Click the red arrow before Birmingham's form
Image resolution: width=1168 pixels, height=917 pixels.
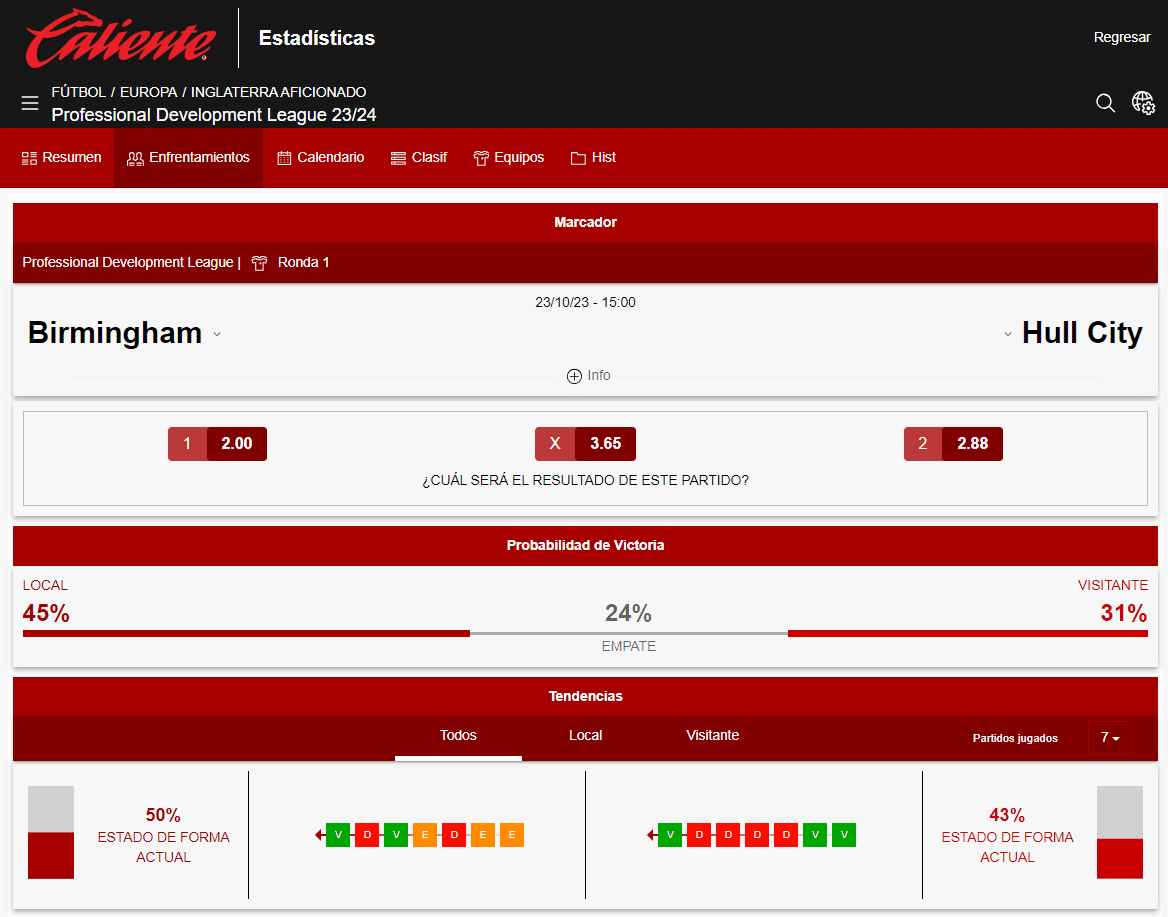pyautogui.click(x=318, y=835)
